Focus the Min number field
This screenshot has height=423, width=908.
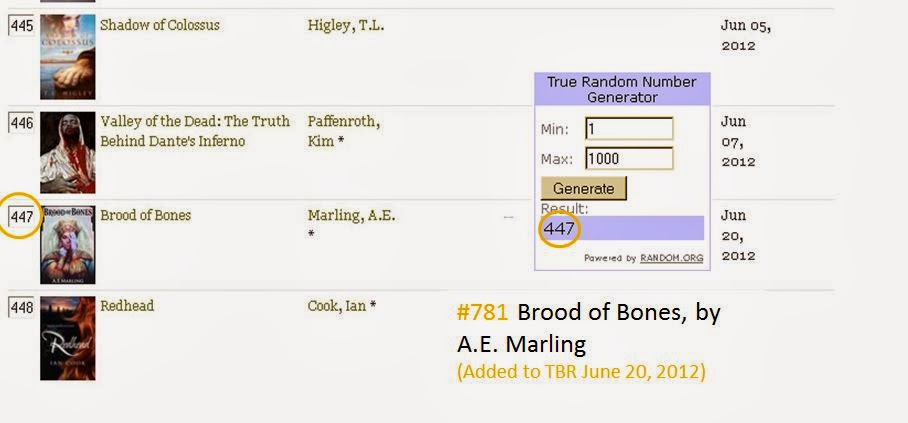click(629, 129)
